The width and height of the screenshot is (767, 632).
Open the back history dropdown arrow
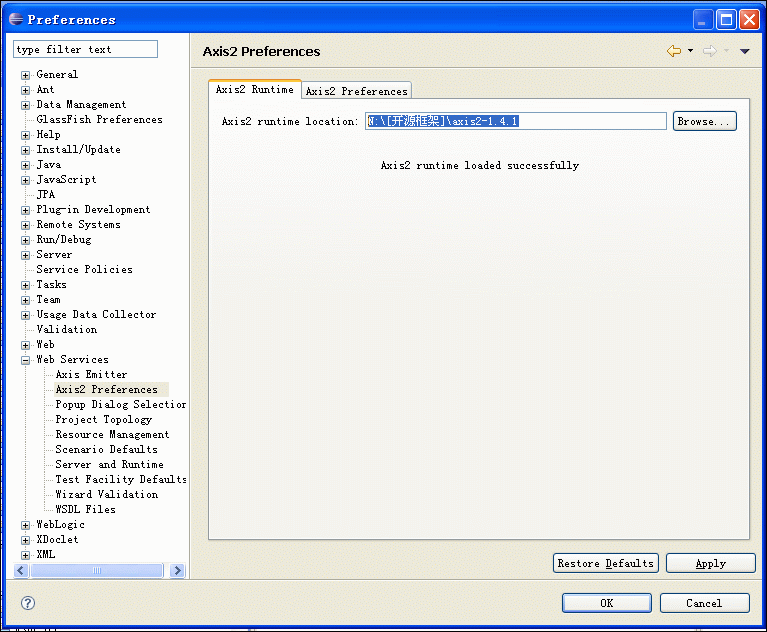coord(690,50)
